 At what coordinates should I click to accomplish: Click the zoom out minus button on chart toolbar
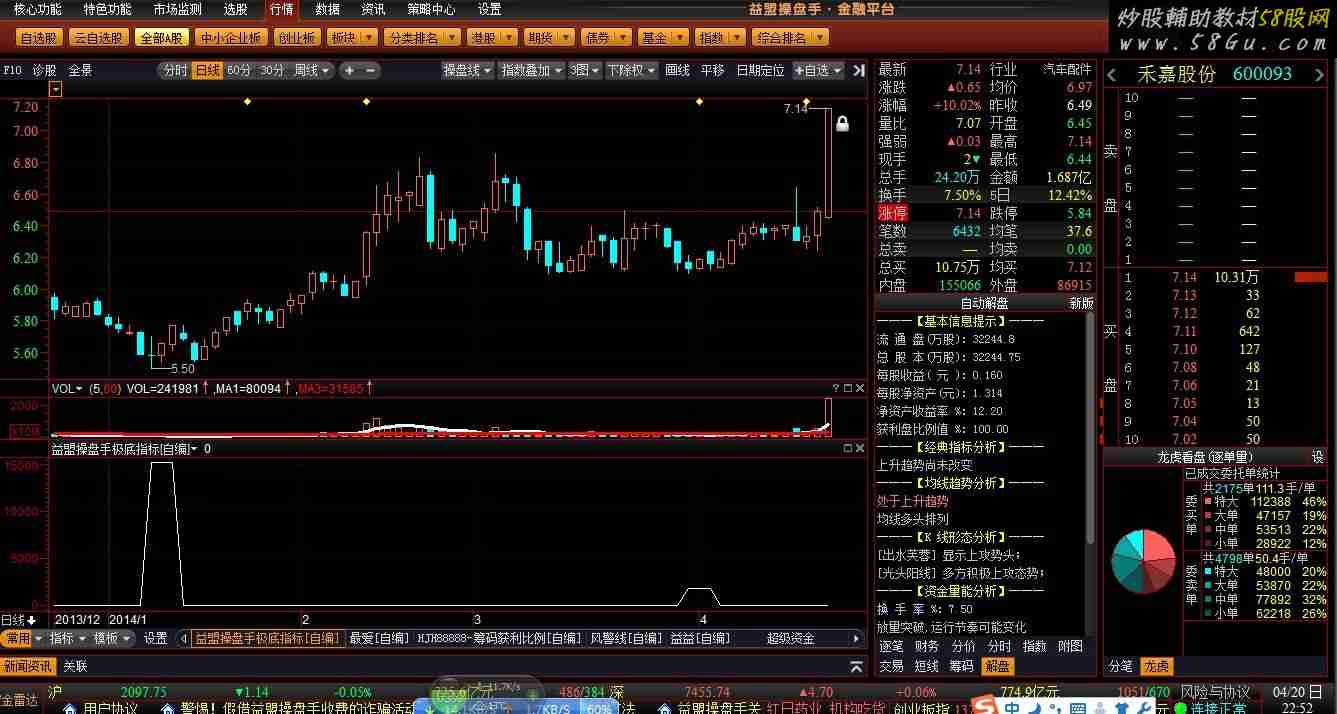click(x=371, y=70)
